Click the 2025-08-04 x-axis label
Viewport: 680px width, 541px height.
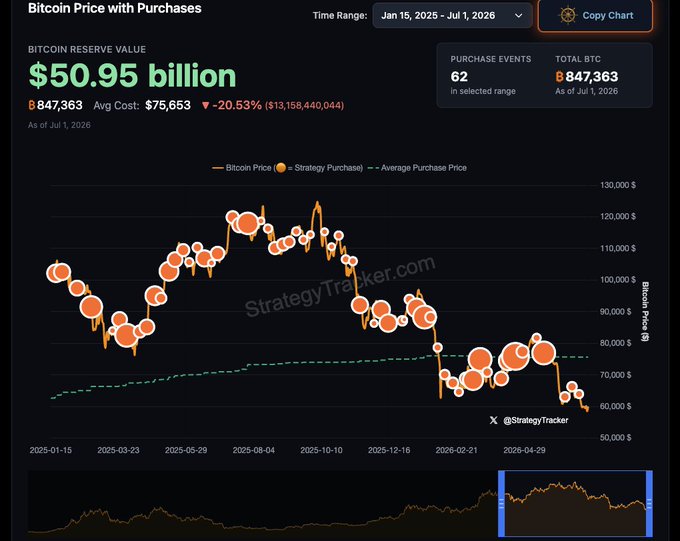click(254, 450)
